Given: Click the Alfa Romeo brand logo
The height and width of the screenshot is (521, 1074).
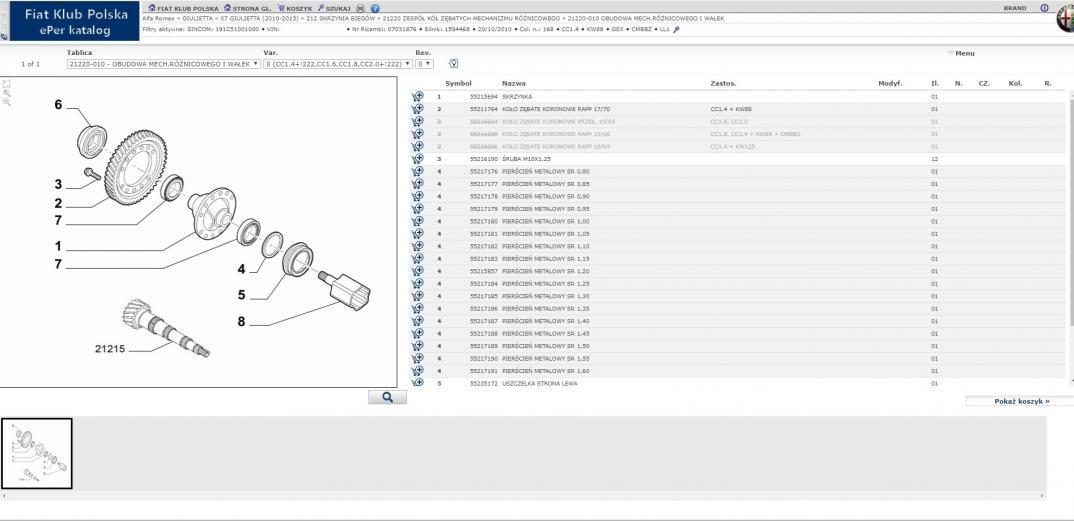Looking at the screenshot, I should (1066, 18).
